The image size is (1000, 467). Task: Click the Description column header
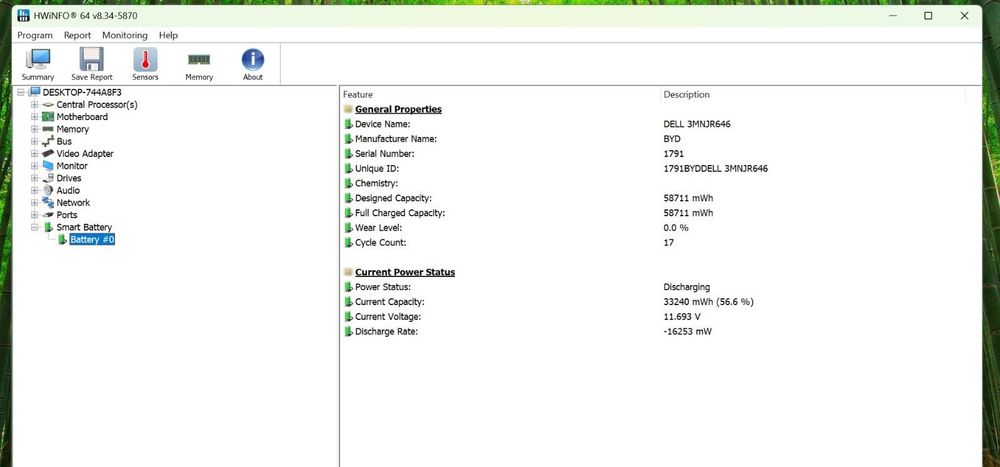coord(813,94)
